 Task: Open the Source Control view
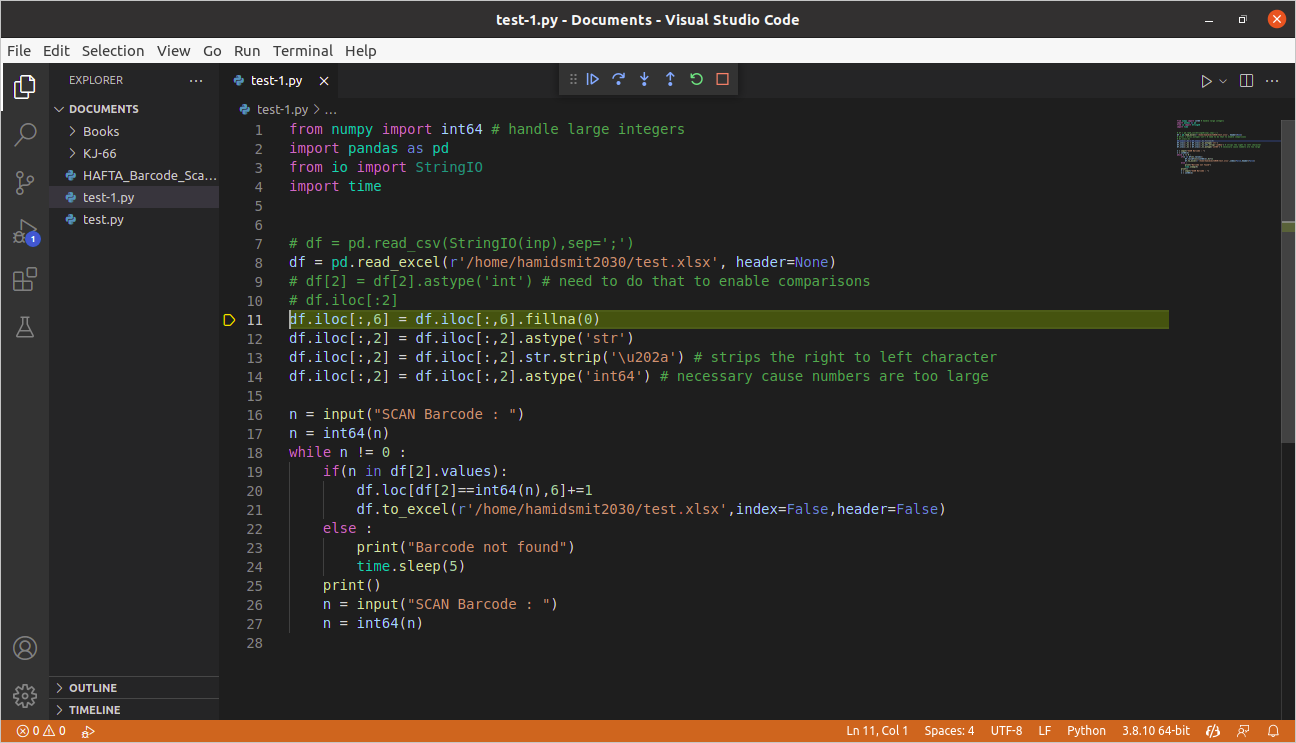[25, 183]
